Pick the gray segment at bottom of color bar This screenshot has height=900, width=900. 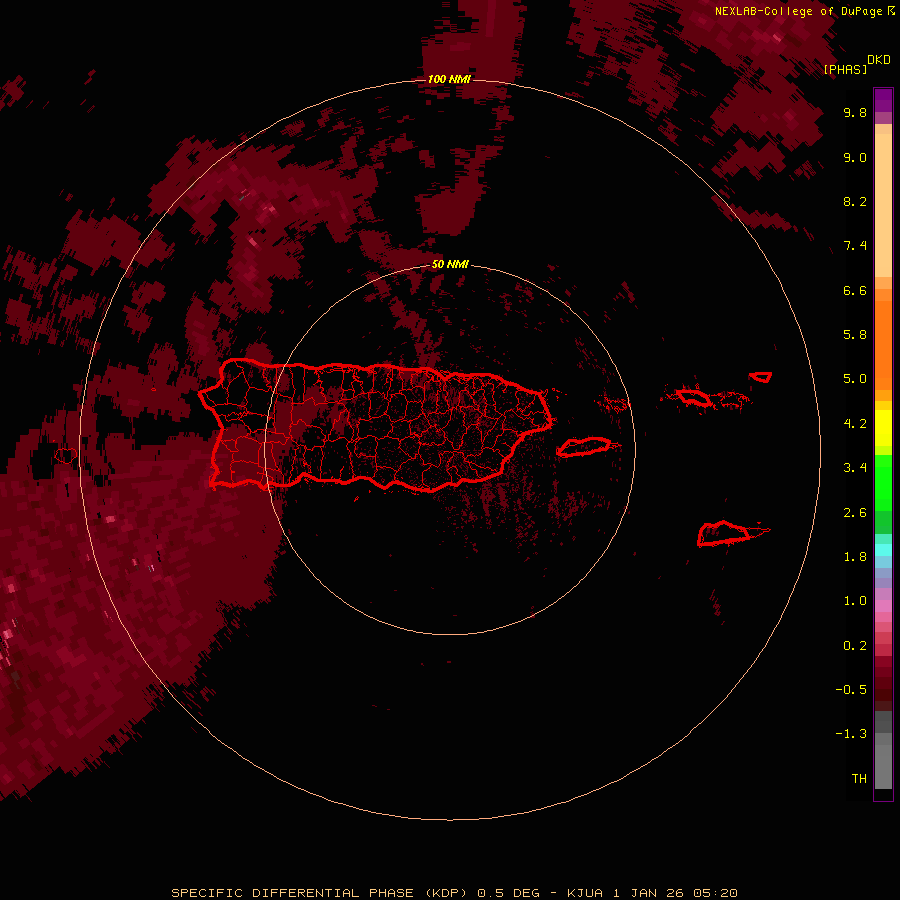click(x=883, y=766)
